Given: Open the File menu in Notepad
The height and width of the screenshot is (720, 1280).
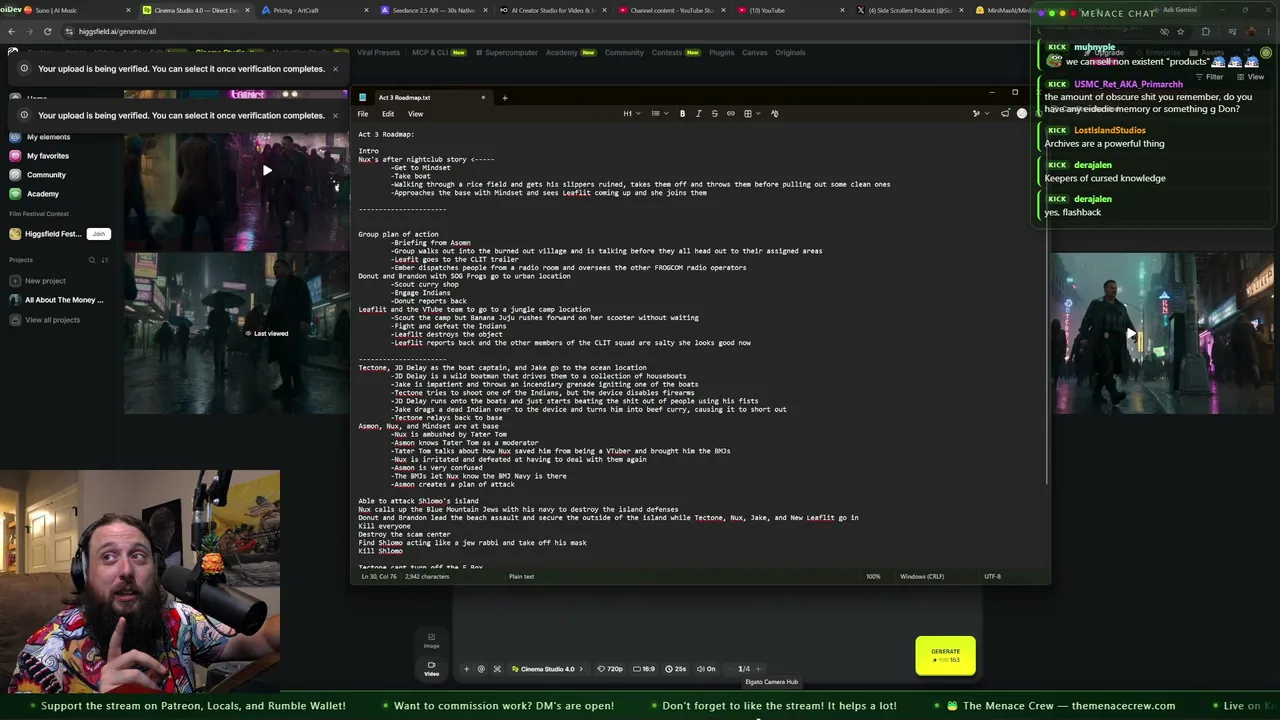Looking at the screenshot, I should pos(363,114).
